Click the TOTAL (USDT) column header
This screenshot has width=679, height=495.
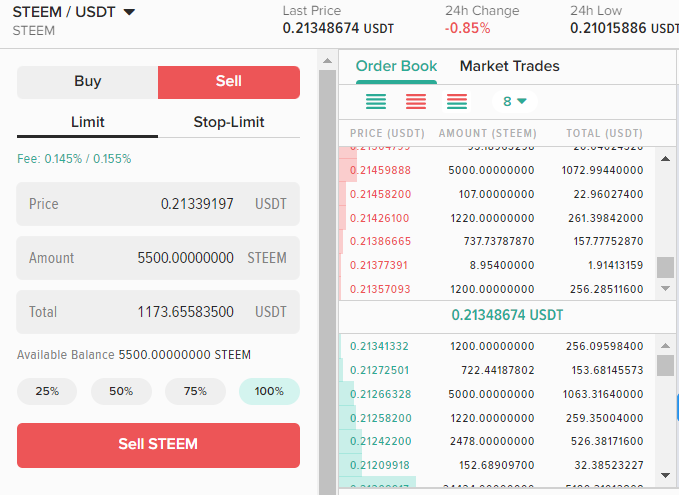605,133
